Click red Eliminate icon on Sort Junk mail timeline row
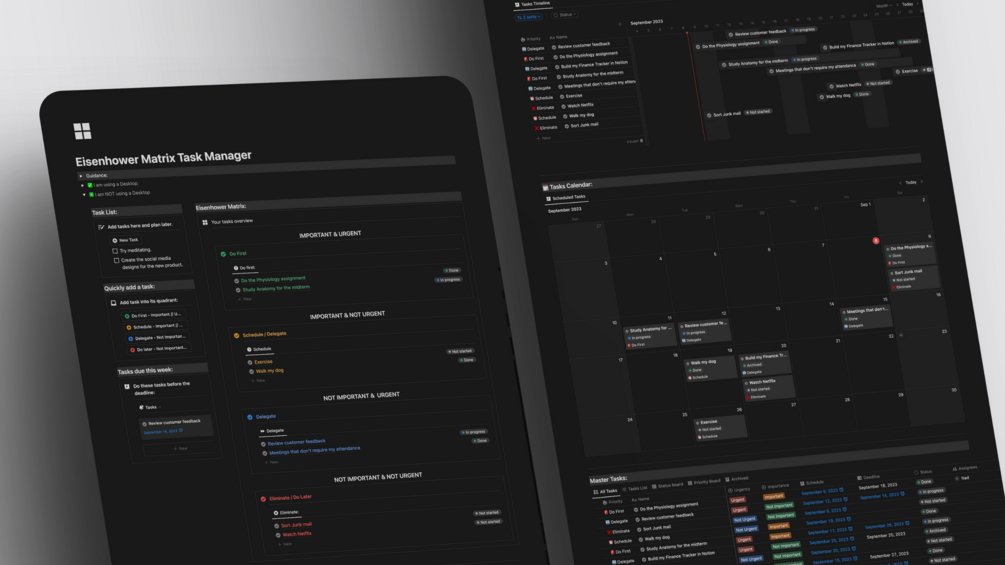The width and height of the screenshot is (1005, 565). [536, 128]
